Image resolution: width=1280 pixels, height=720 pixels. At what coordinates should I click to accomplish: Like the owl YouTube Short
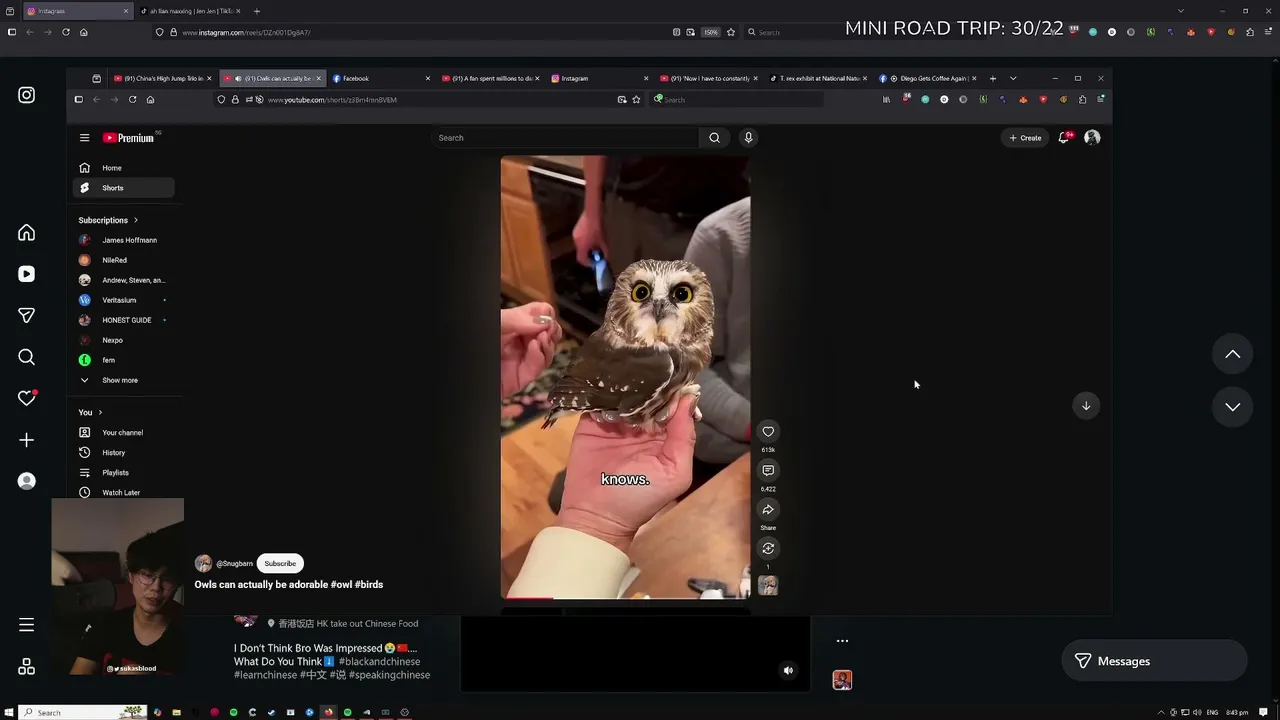tap(768, 432)
